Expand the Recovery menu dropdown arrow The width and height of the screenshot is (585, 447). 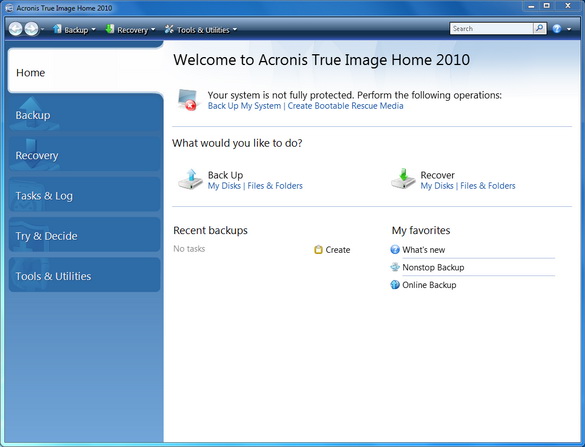[x=153, y=29]
